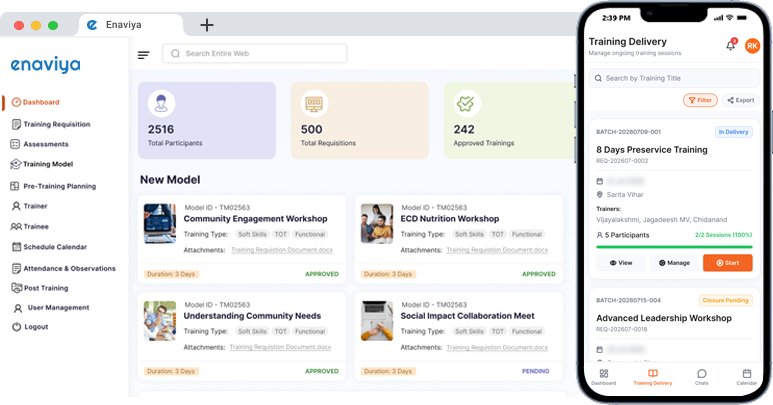Click Advanced Leadership Workshop title
This screenshot has width=773, height=405.
pyautogui.click(x=664, y=318)
